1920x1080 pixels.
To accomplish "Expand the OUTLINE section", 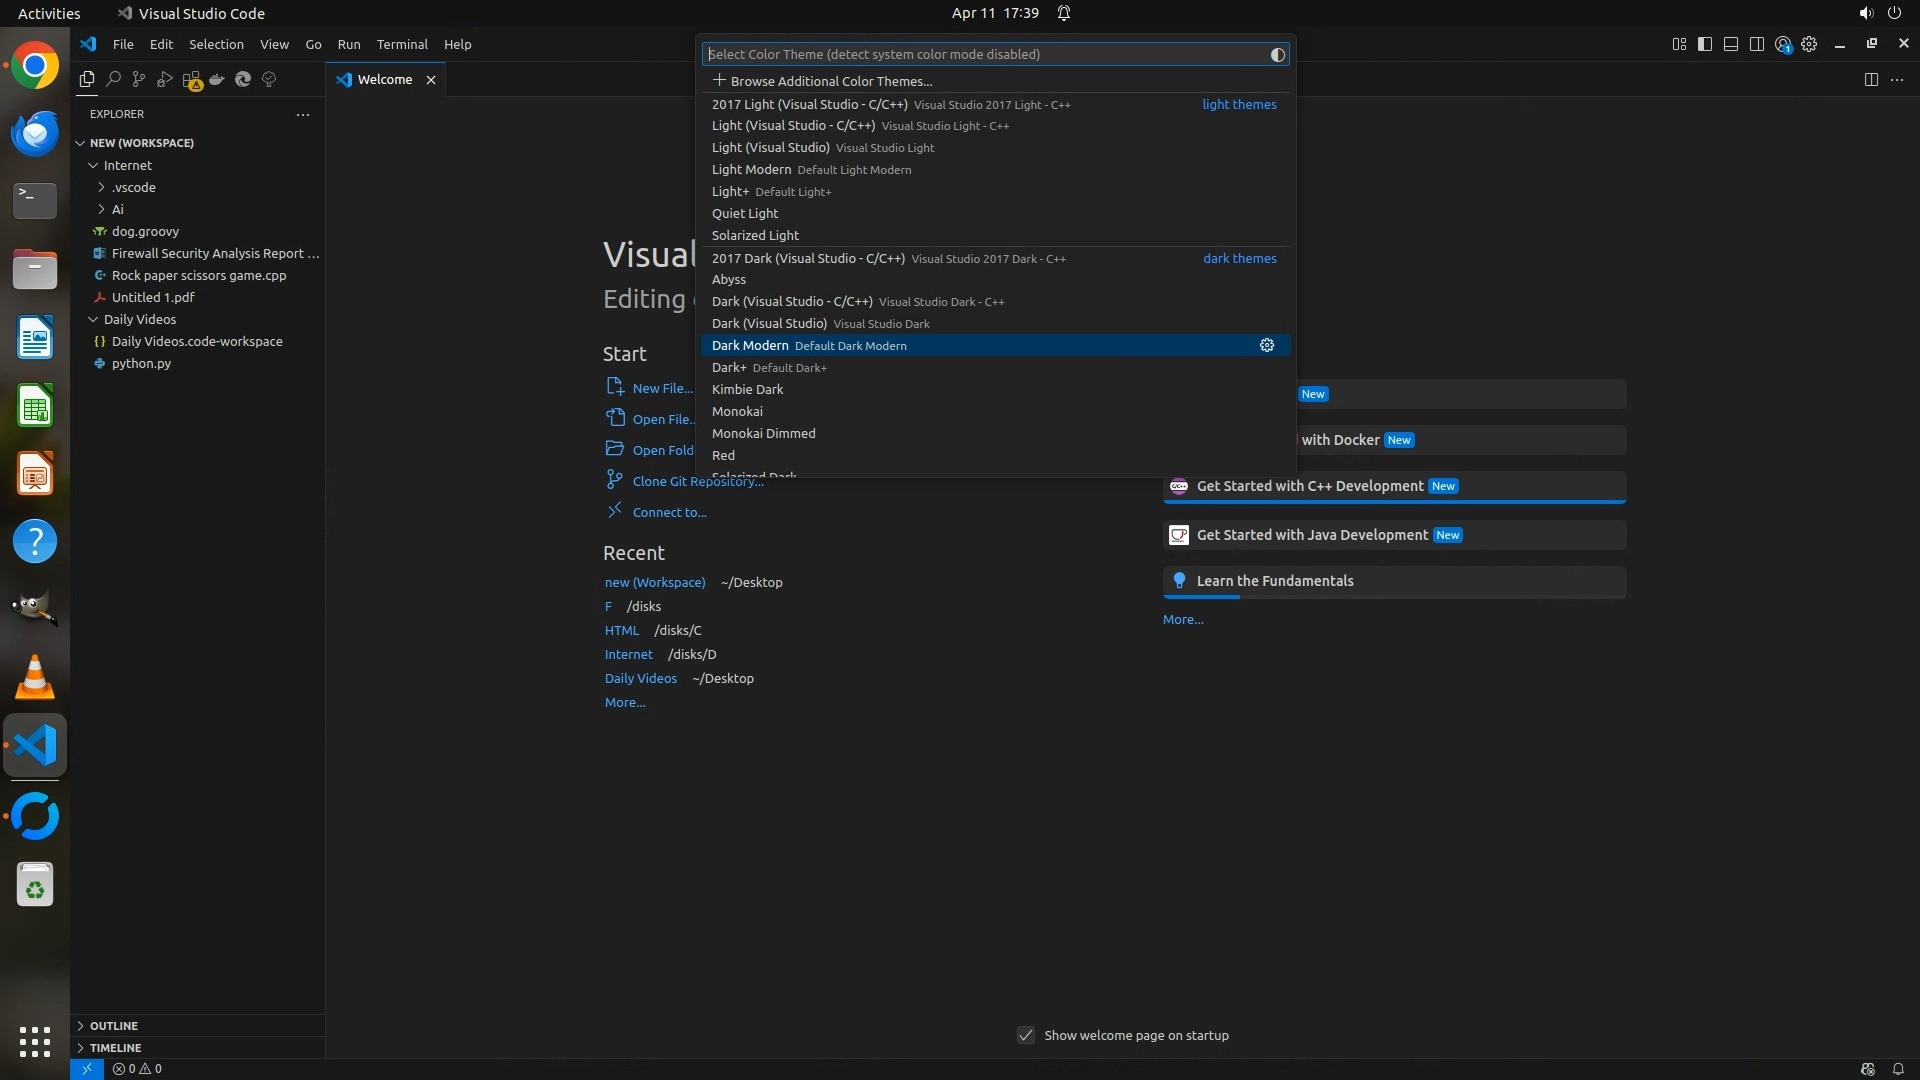I will 114,1025.
